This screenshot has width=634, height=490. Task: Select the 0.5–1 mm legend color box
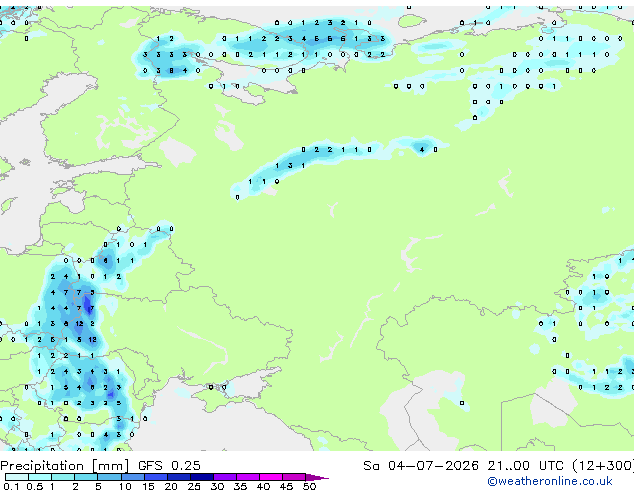(x=40, y=477)
